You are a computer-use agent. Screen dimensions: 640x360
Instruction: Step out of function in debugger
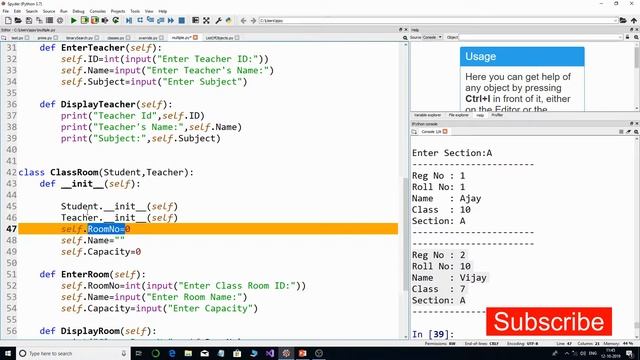click(x=160, y=20)
